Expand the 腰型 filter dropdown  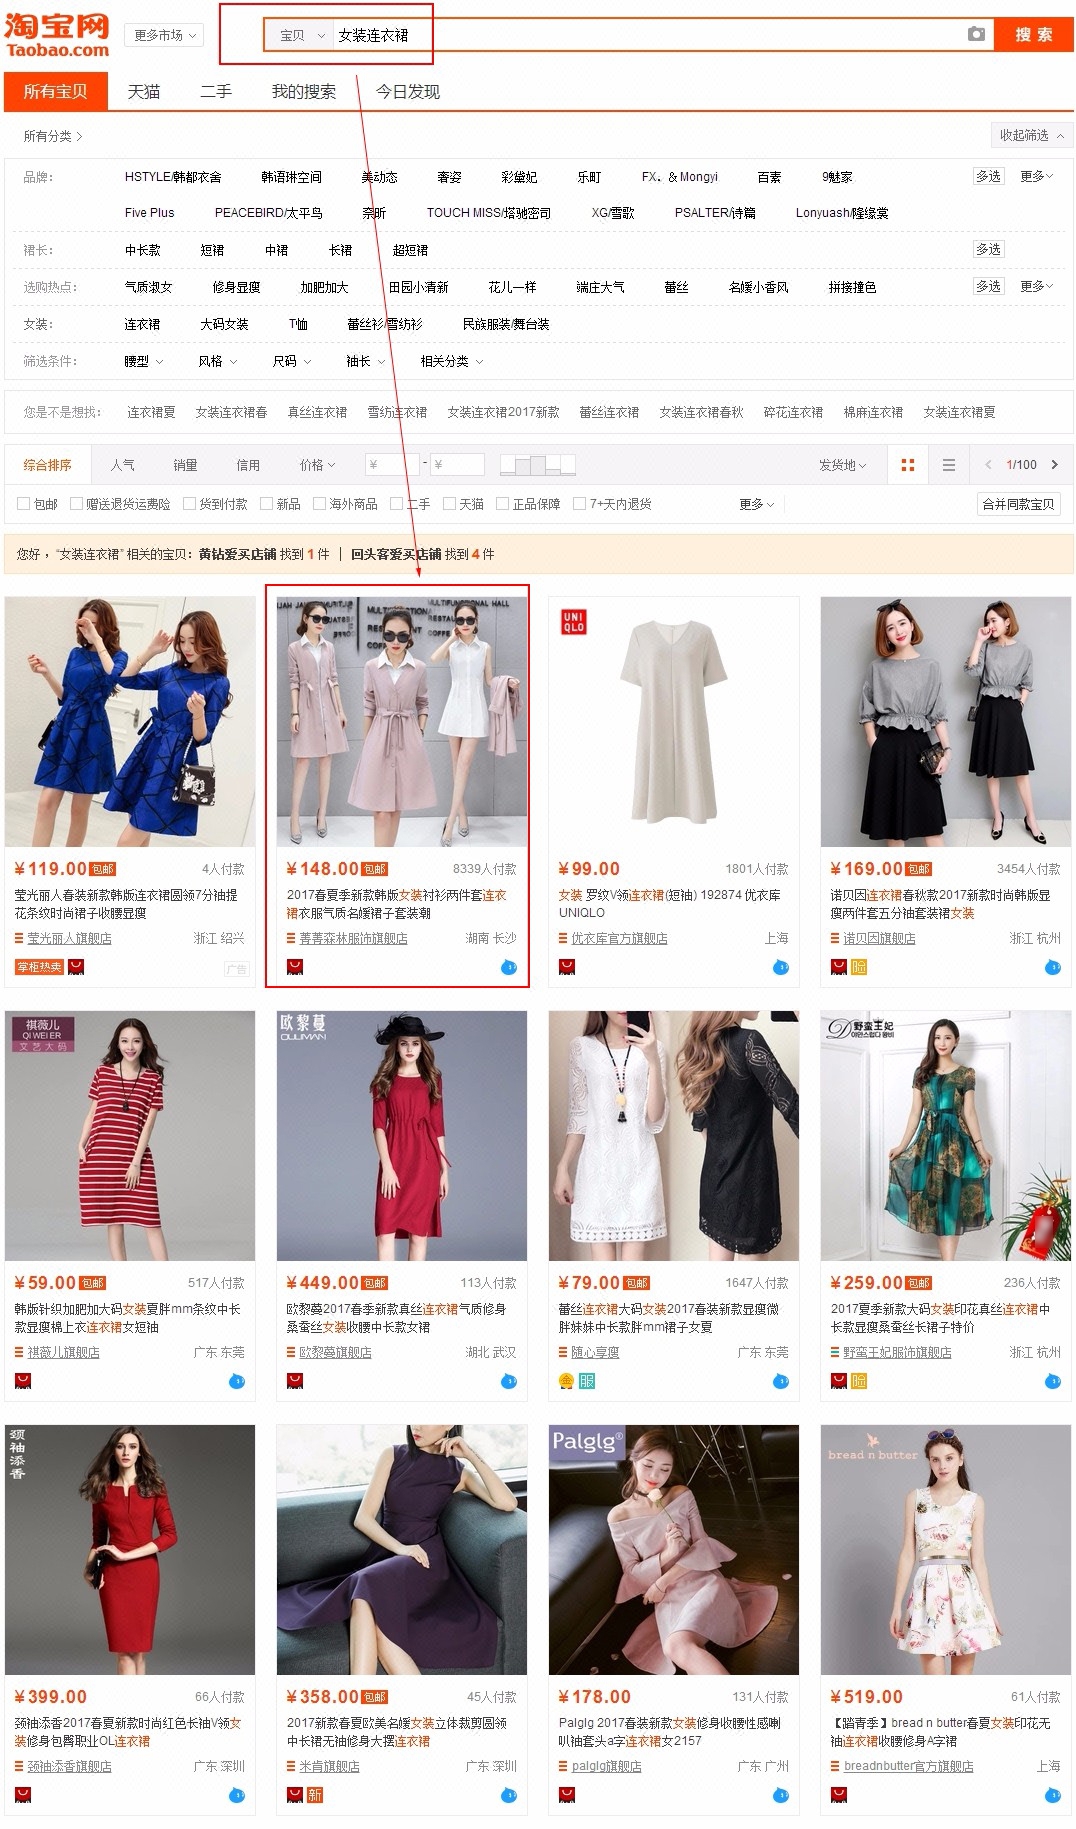(143, 361)
